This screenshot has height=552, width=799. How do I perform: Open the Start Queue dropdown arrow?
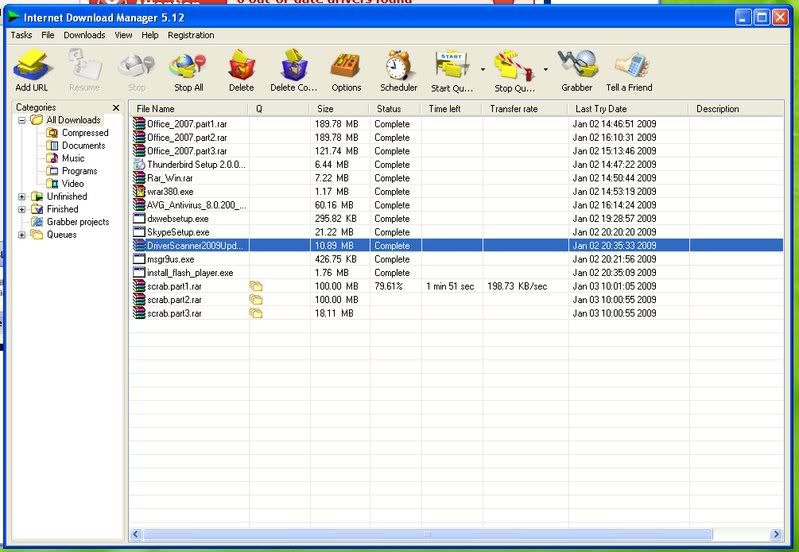pos(483,69)
